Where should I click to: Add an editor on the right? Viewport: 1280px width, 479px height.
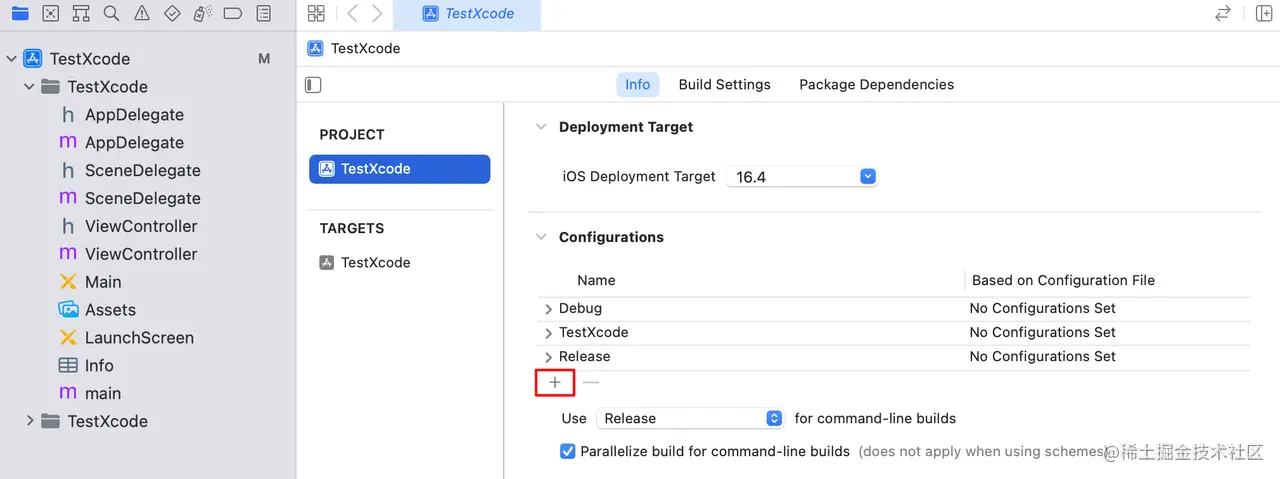(1264, 14)
